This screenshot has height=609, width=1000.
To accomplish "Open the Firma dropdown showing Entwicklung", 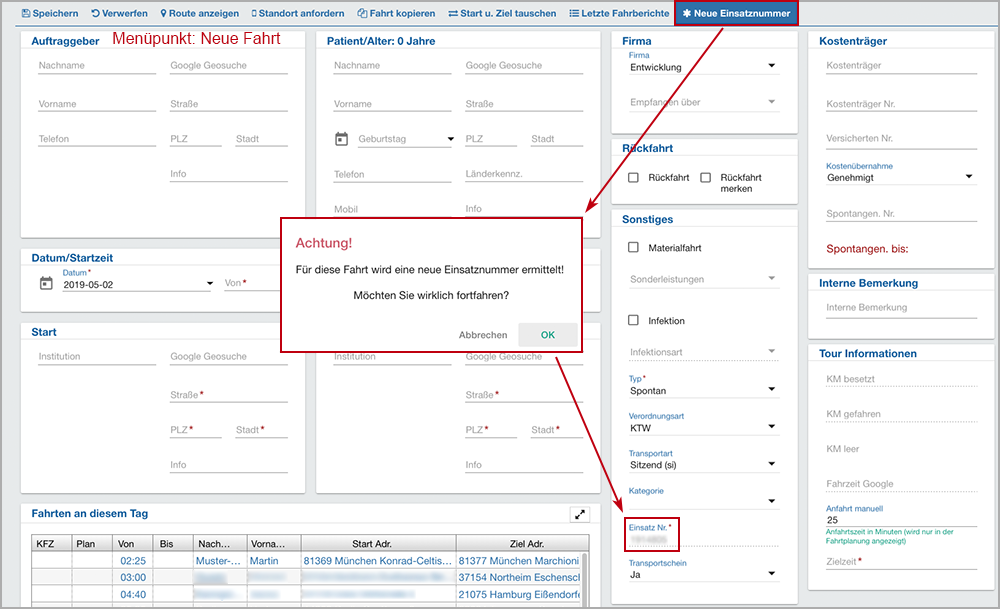I will point(703,67).
